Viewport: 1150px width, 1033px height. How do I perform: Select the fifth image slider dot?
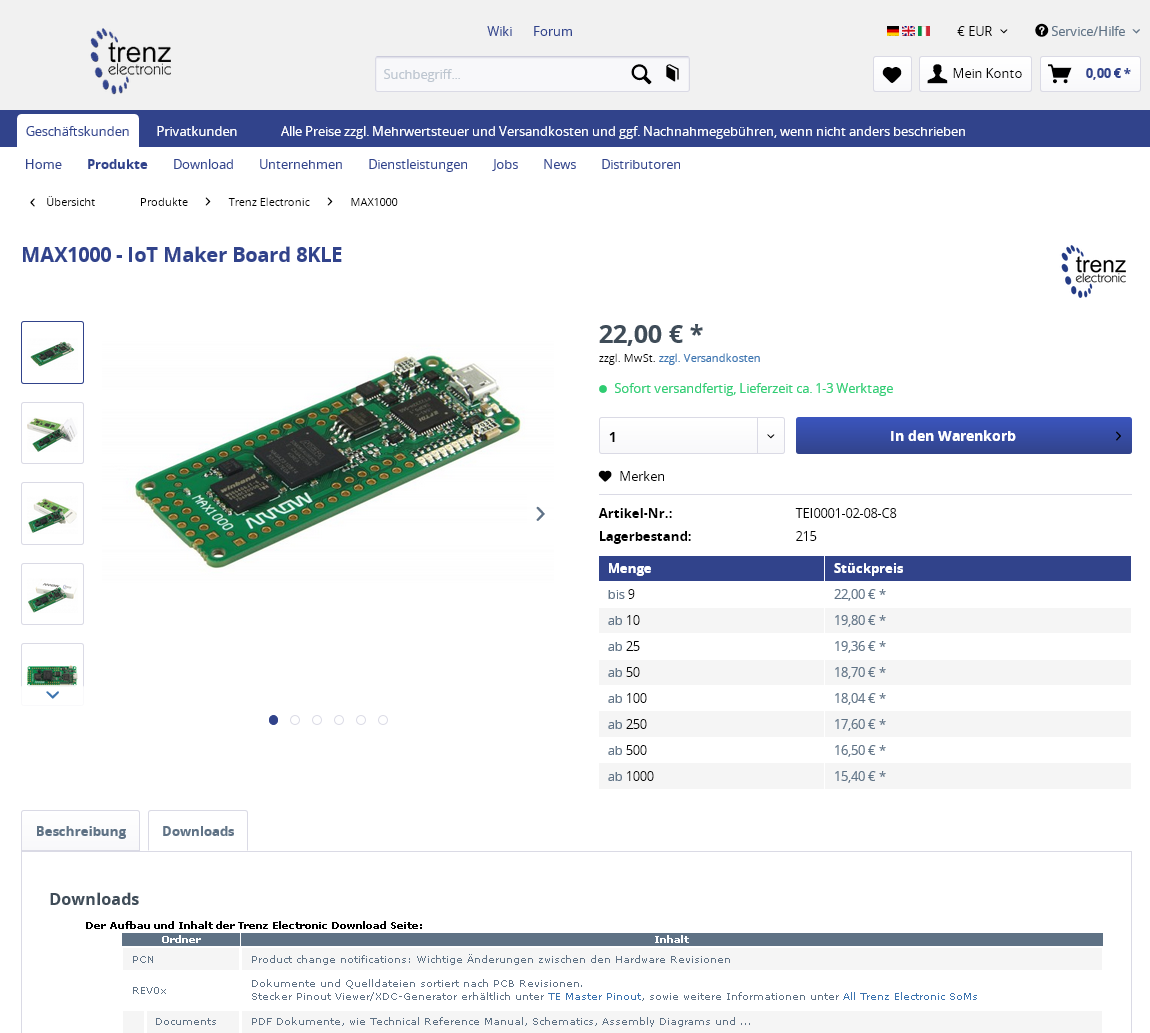point(361,720)
